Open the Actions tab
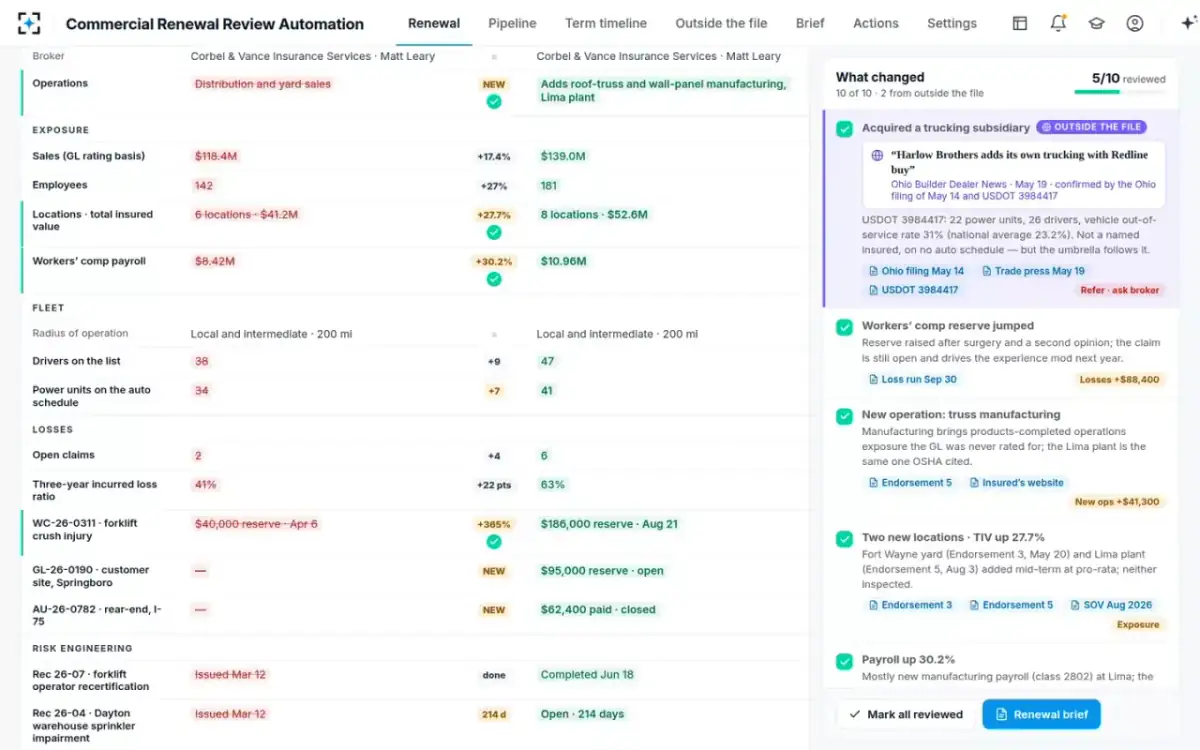1200x750 pixels. [876, 23]
